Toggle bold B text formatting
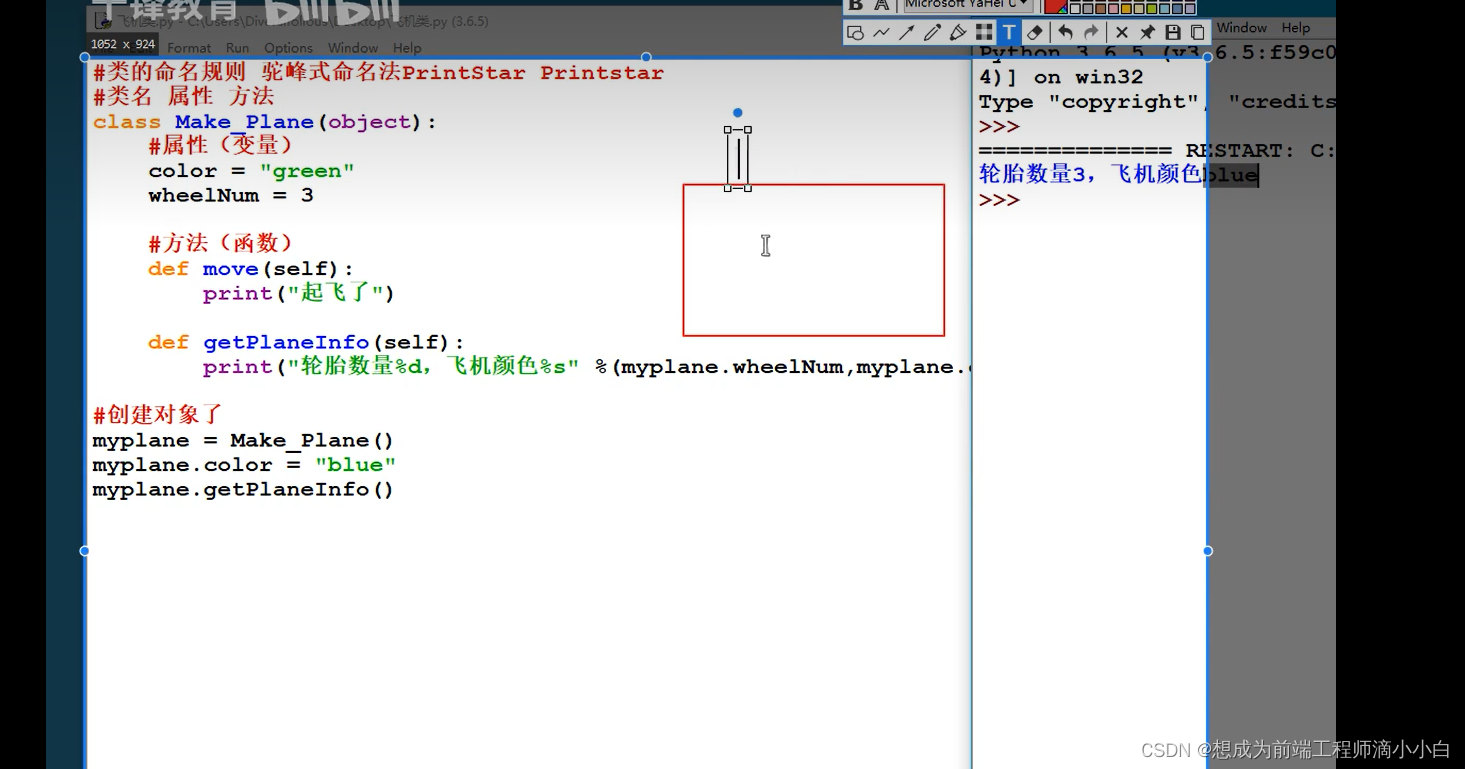Viewport: 1465px width, 769px height. [856, 5]
